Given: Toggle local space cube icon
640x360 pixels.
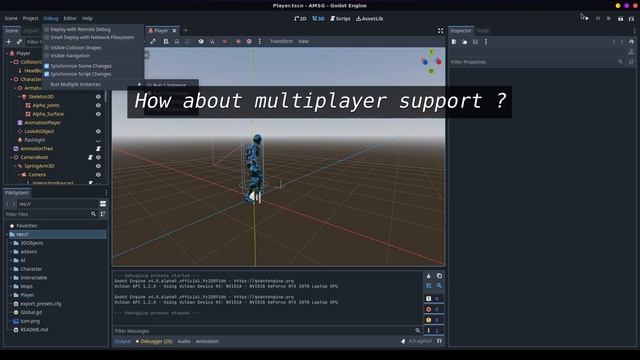Looking at the screenshot, I should (x=201, y=41).
